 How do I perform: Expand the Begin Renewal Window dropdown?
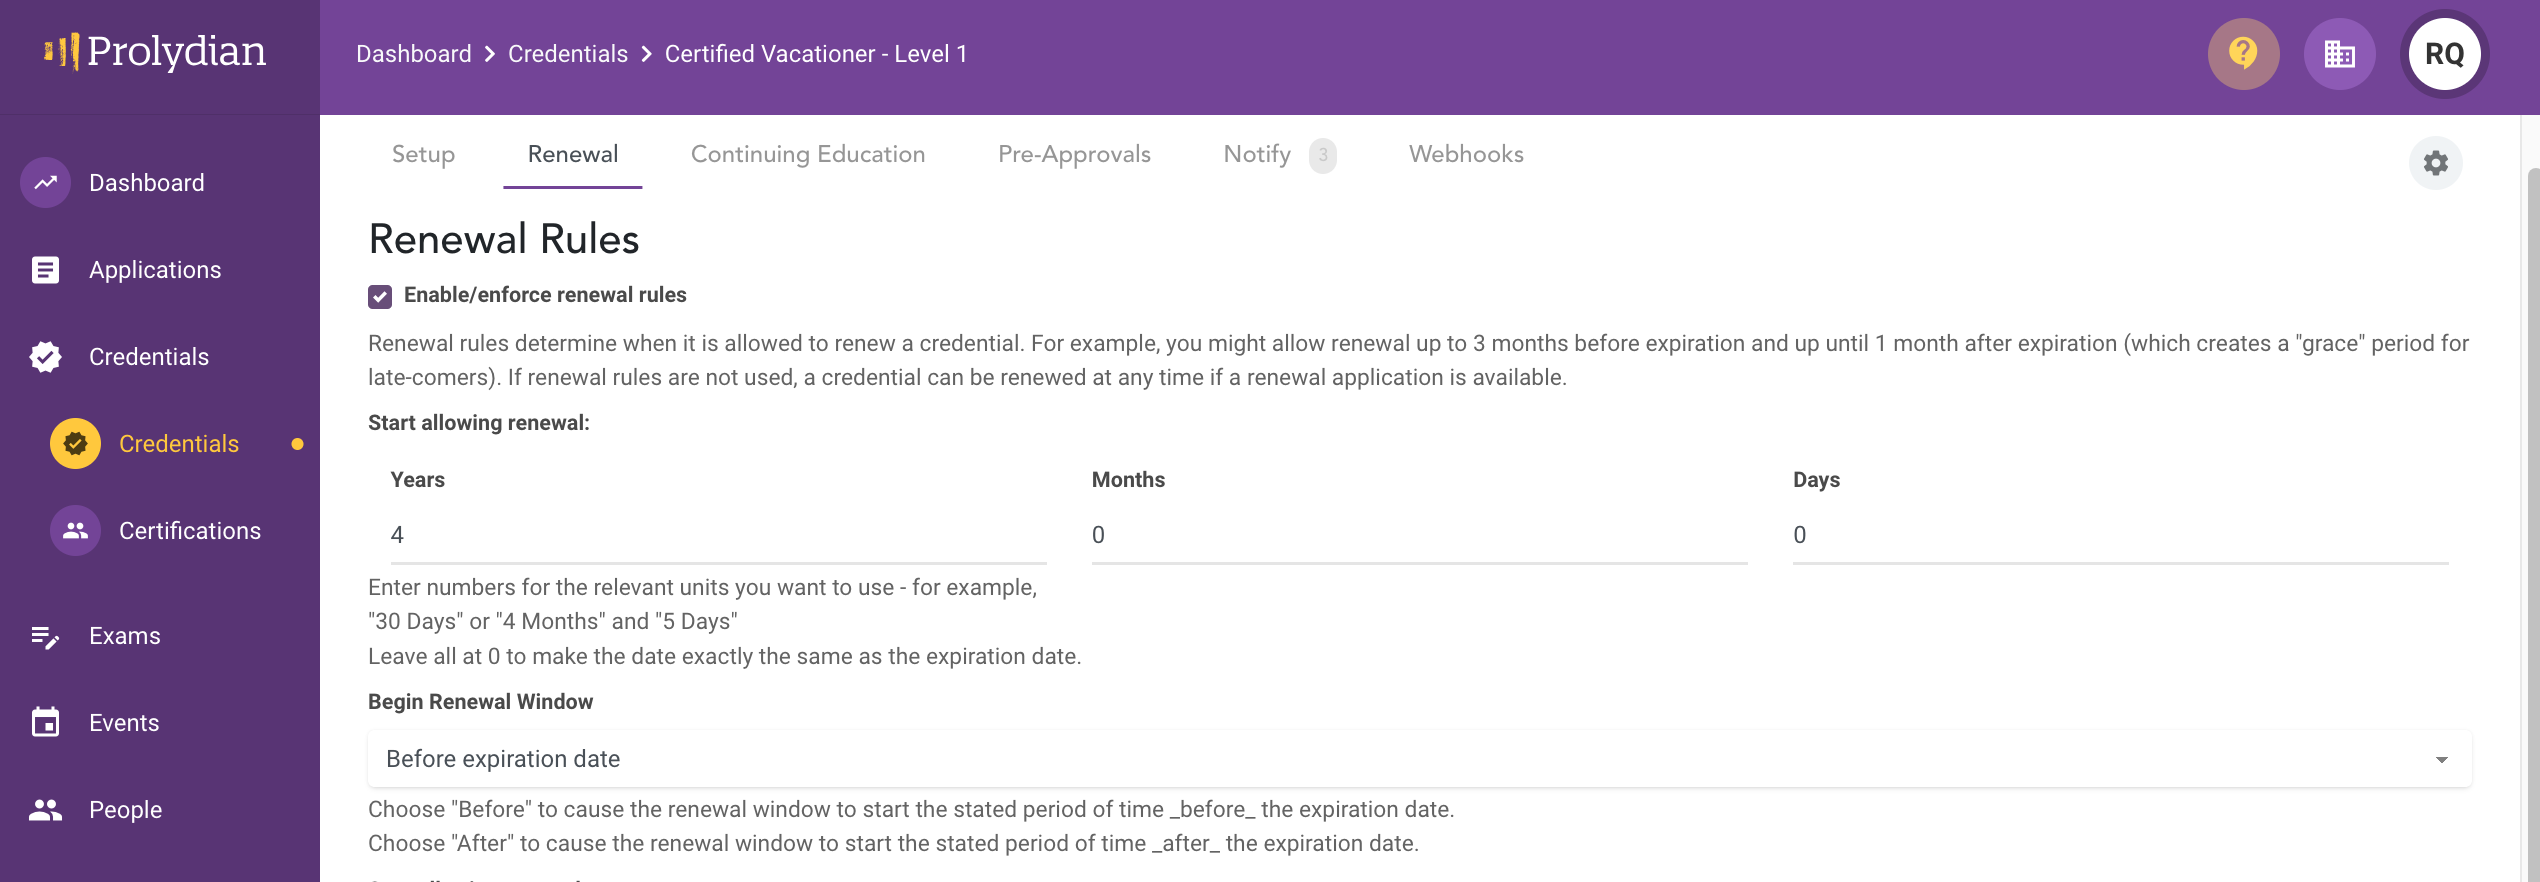pos(1420,759)
